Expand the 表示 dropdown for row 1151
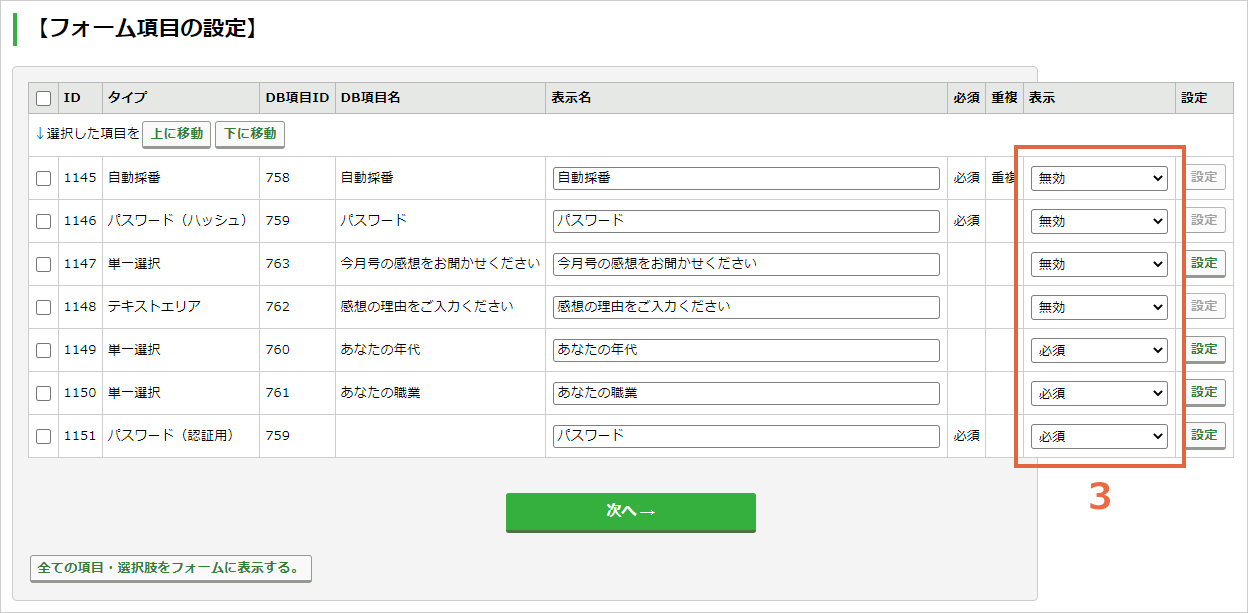The image size is (1248, 613). coord(1099,436)
